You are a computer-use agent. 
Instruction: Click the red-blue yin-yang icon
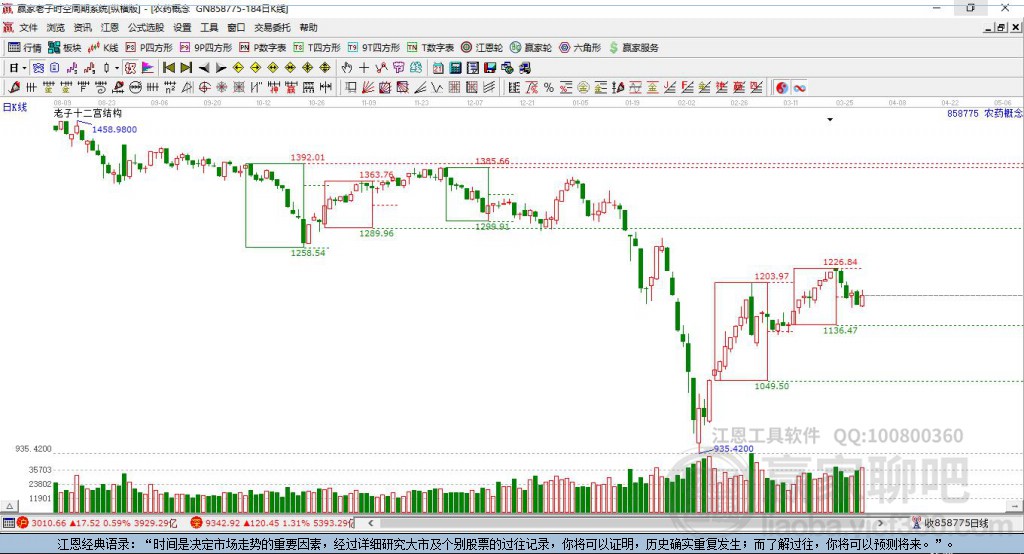click(x=782, y=88)
